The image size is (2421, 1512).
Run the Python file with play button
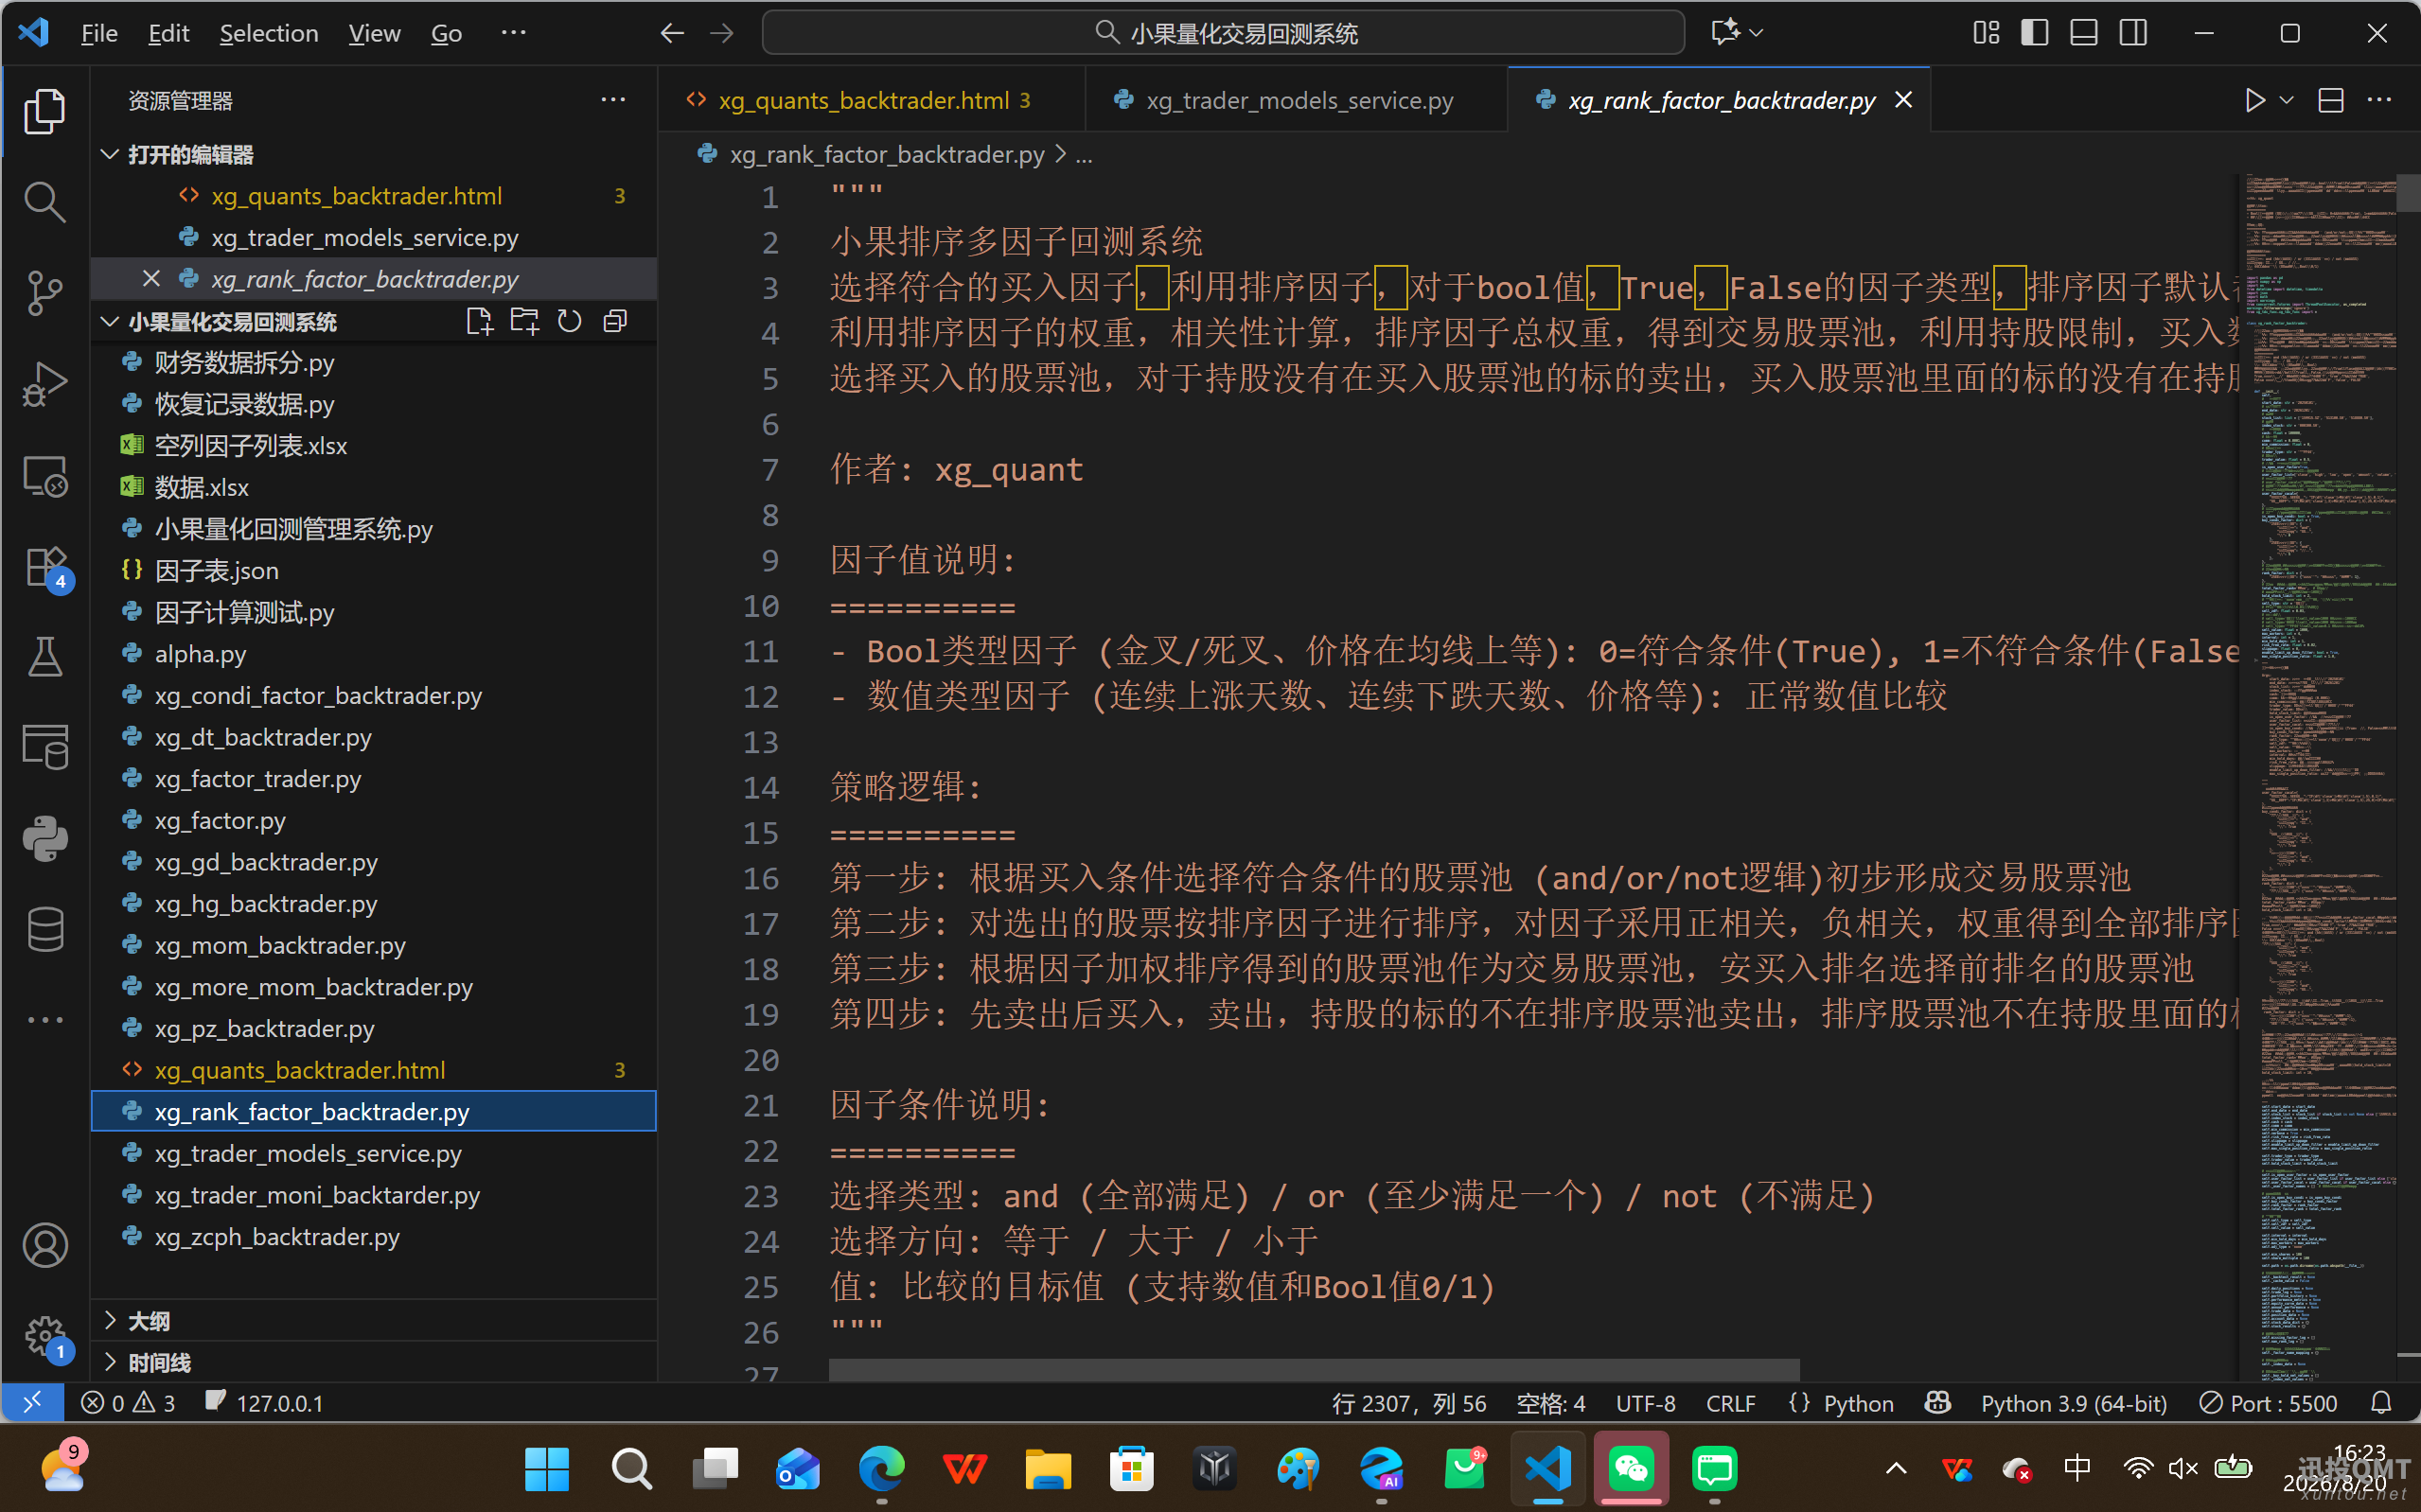tap(2254, 100)
